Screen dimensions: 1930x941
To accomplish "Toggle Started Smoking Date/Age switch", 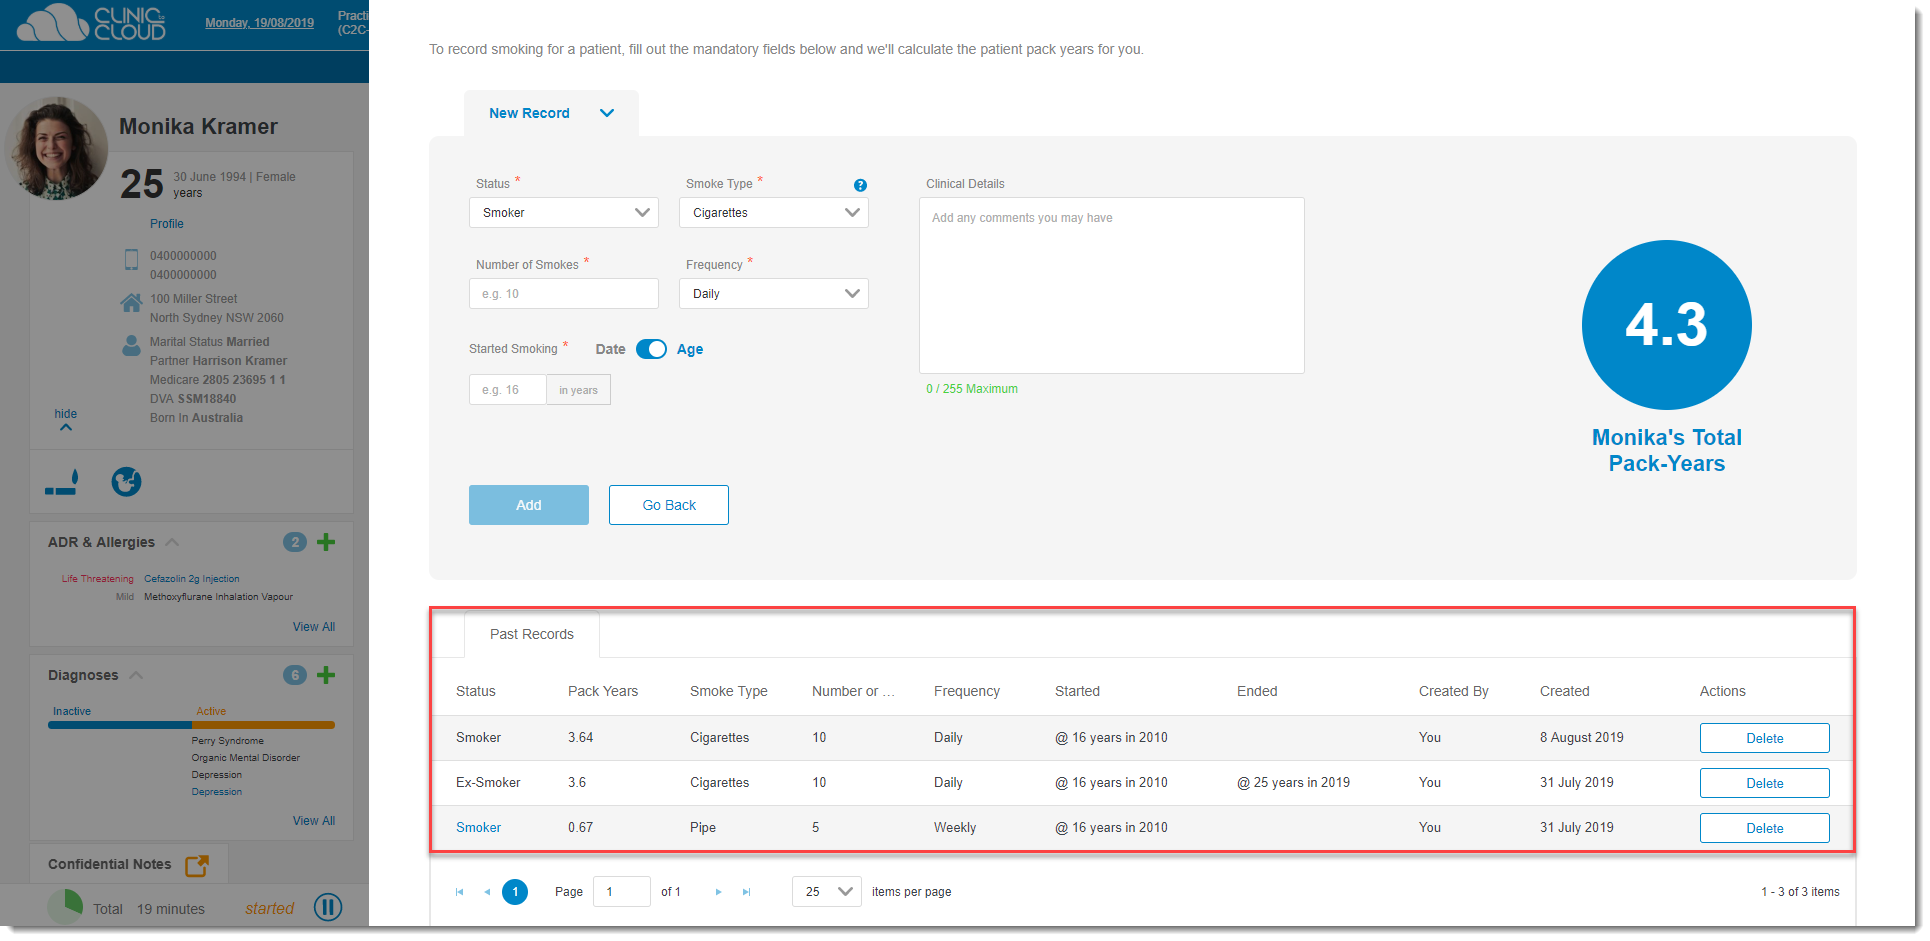I will (651, 349).
